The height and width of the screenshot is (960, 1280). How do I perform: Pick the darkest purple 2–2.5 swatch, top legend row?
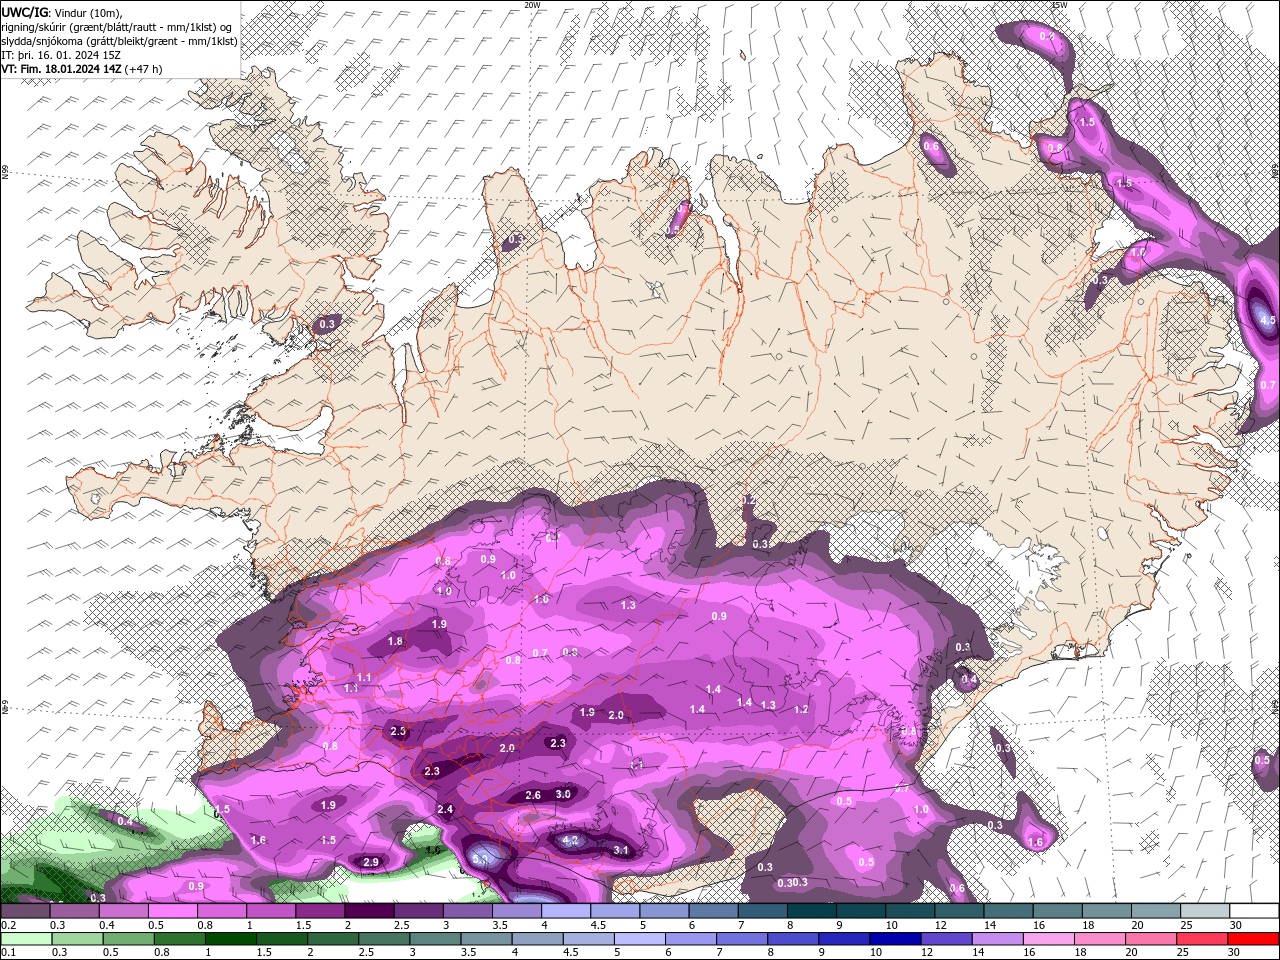coord(371,911)
